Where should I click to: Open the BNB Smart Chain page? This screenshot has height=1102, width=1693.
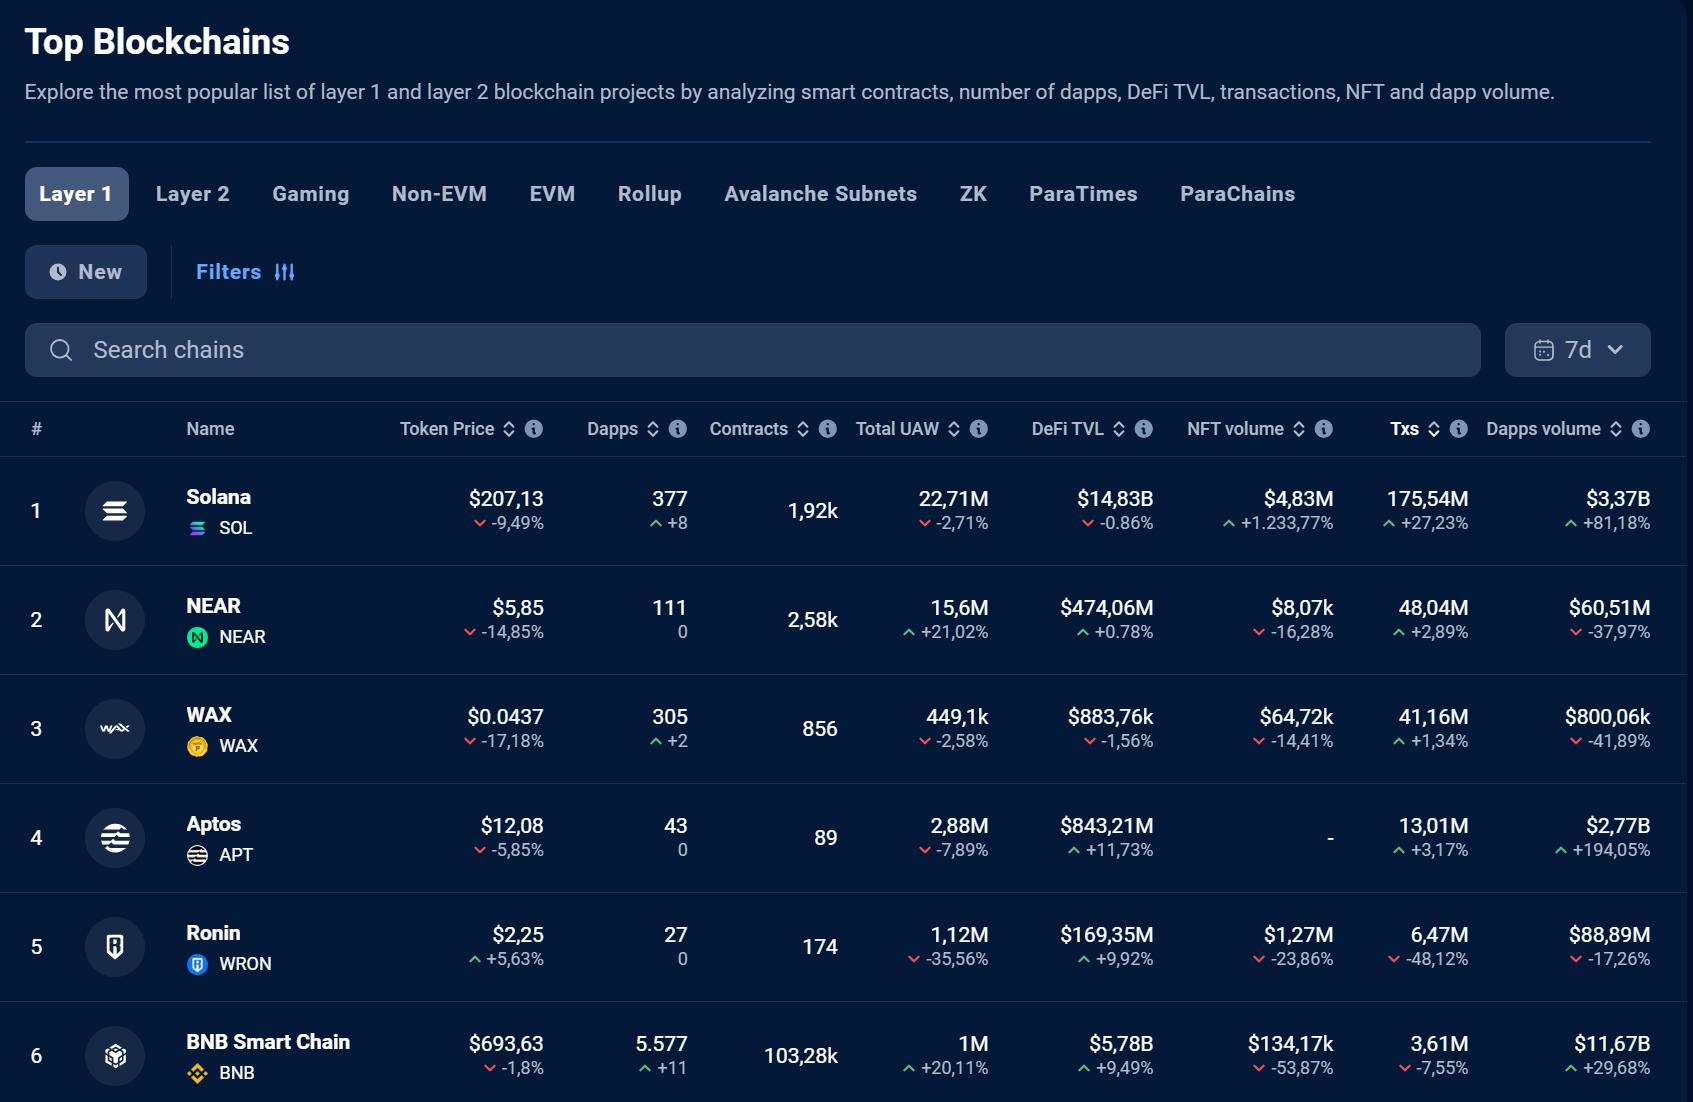tap(268, 1042)
